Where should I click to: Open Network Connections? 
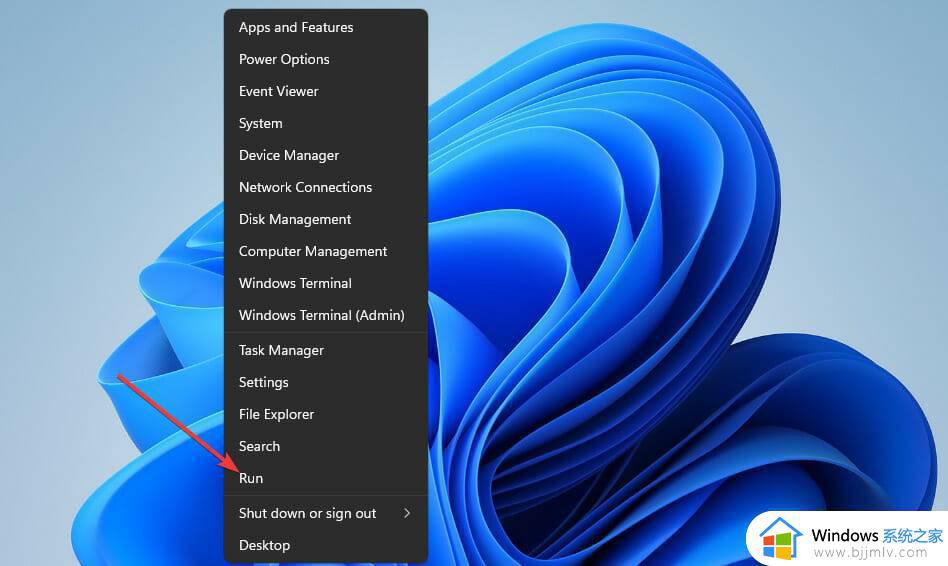tap(326, 187)
